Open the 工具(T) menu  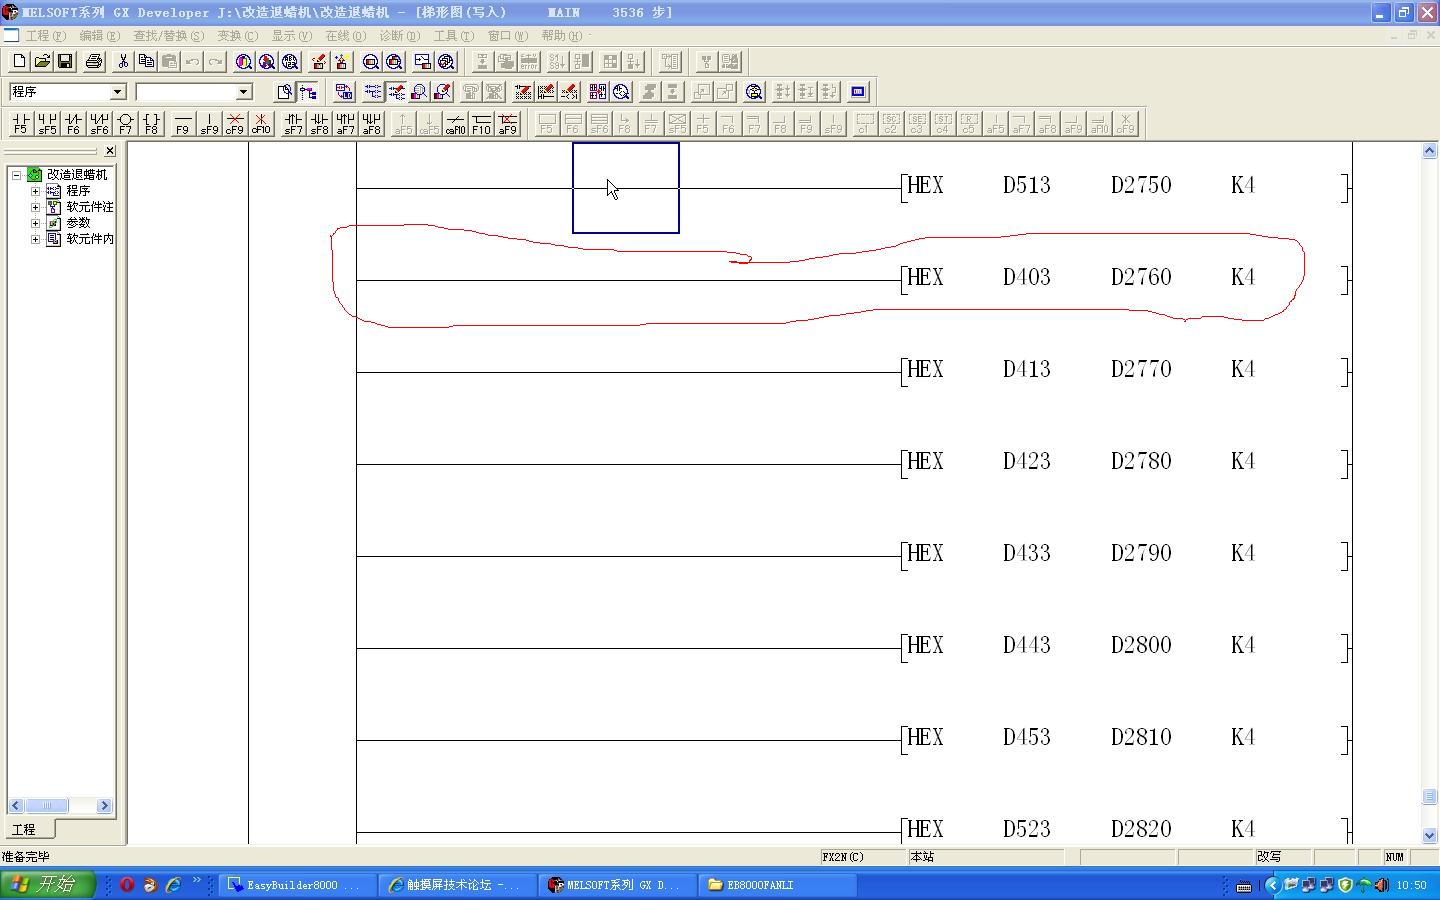[453, 36]
